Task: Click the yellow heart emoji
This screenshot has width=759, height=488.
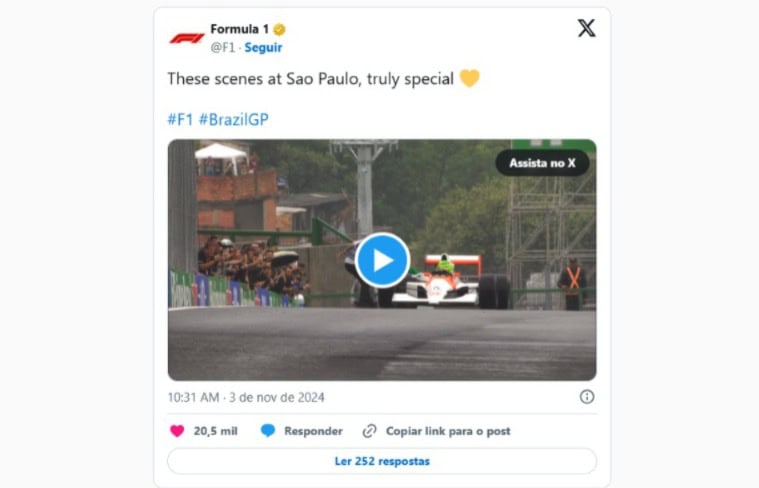Action: [469, 78]
